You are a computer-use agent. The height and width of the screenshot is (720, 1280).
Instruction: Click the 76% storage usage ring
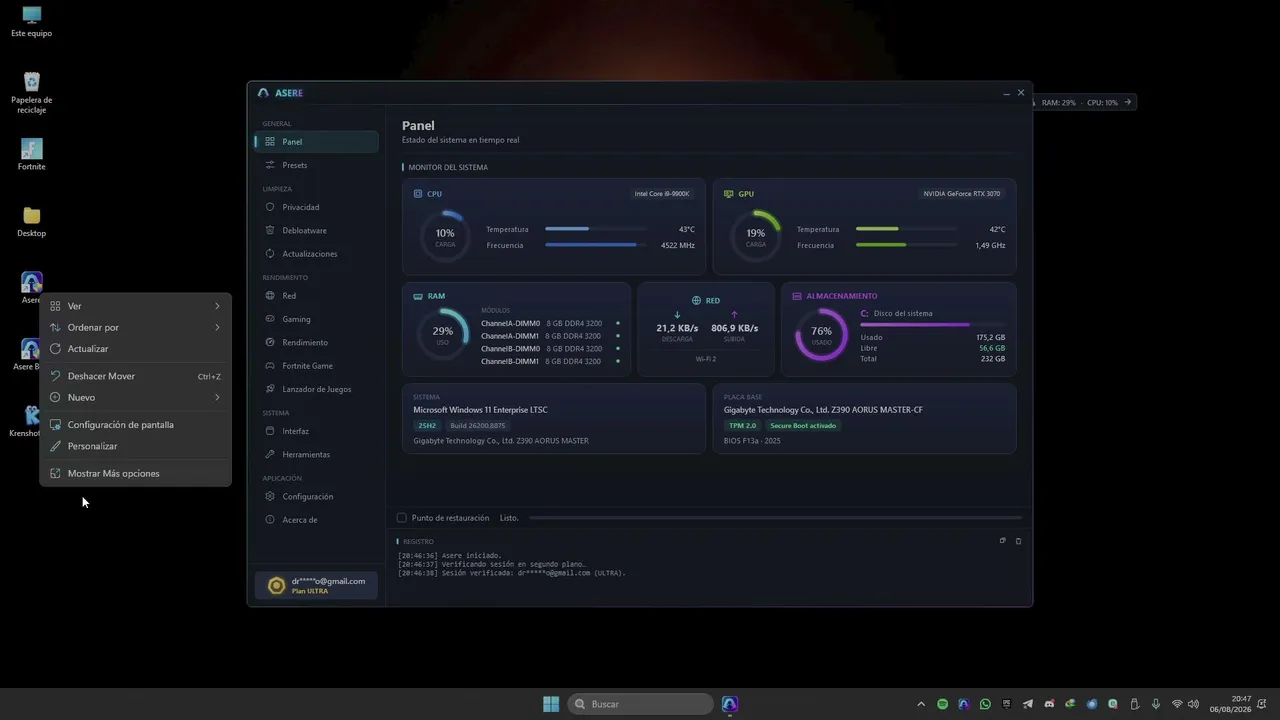coord(821,335)
